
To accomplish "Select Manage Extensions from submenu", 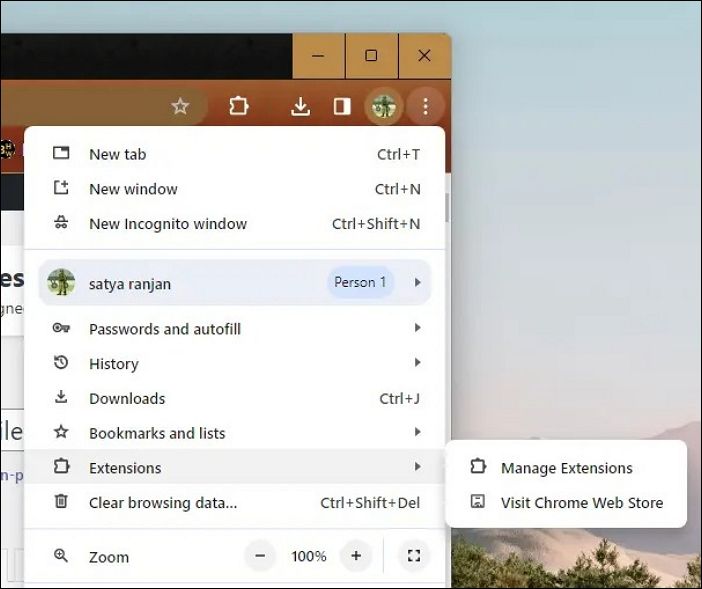I will click(x=566, y=468).
